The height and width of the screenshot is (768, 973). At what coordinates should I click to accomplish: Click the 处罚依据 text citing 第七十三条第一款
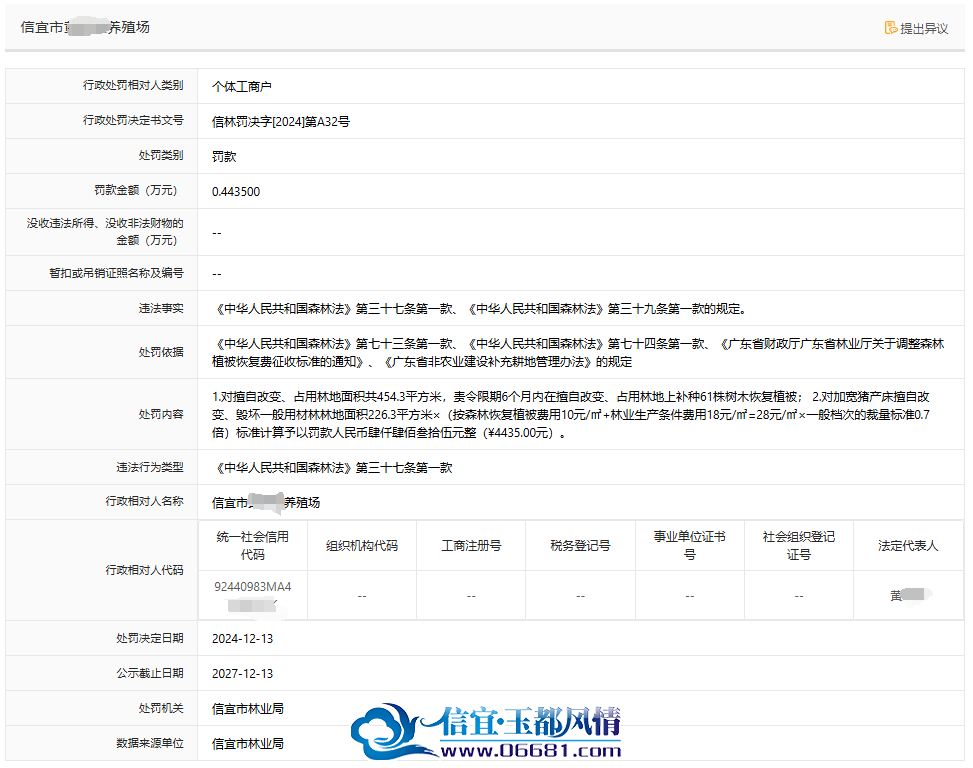pos(578,352)
